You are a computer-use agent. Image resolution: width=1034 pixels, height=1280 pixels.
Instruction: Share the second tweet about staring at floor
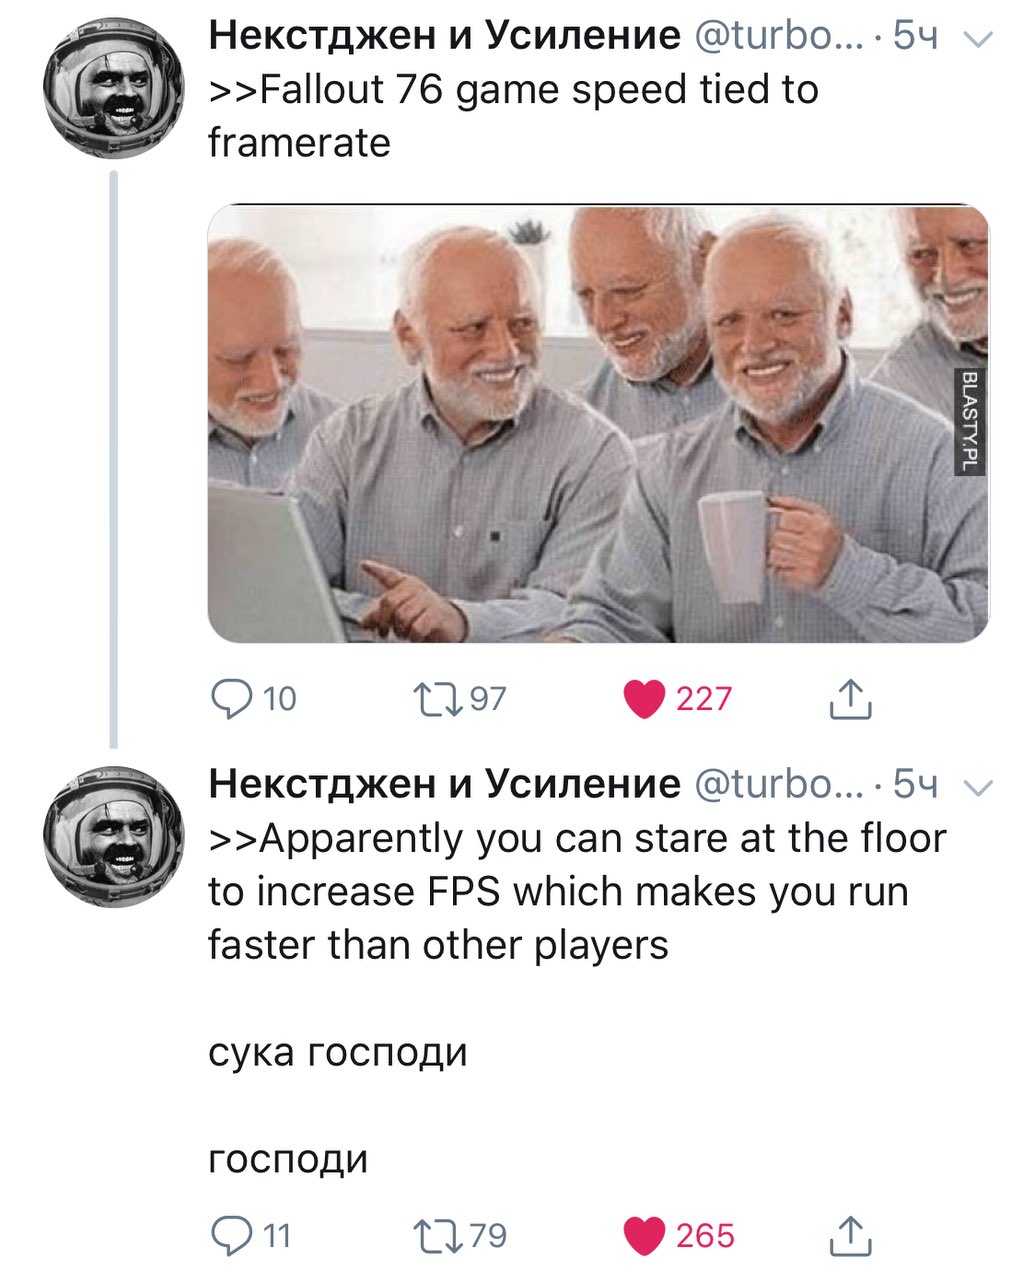tap(850, 1236)
